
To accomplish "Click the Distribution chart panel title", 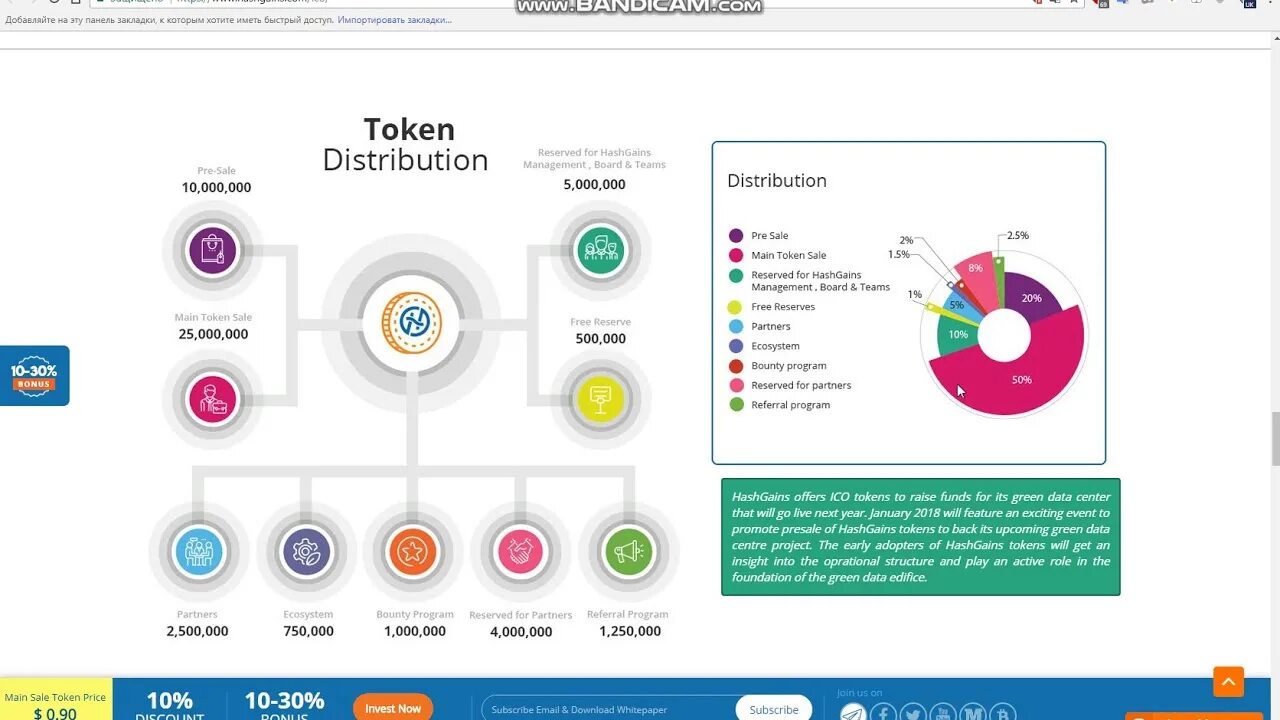I will click(x=777, y=181).
